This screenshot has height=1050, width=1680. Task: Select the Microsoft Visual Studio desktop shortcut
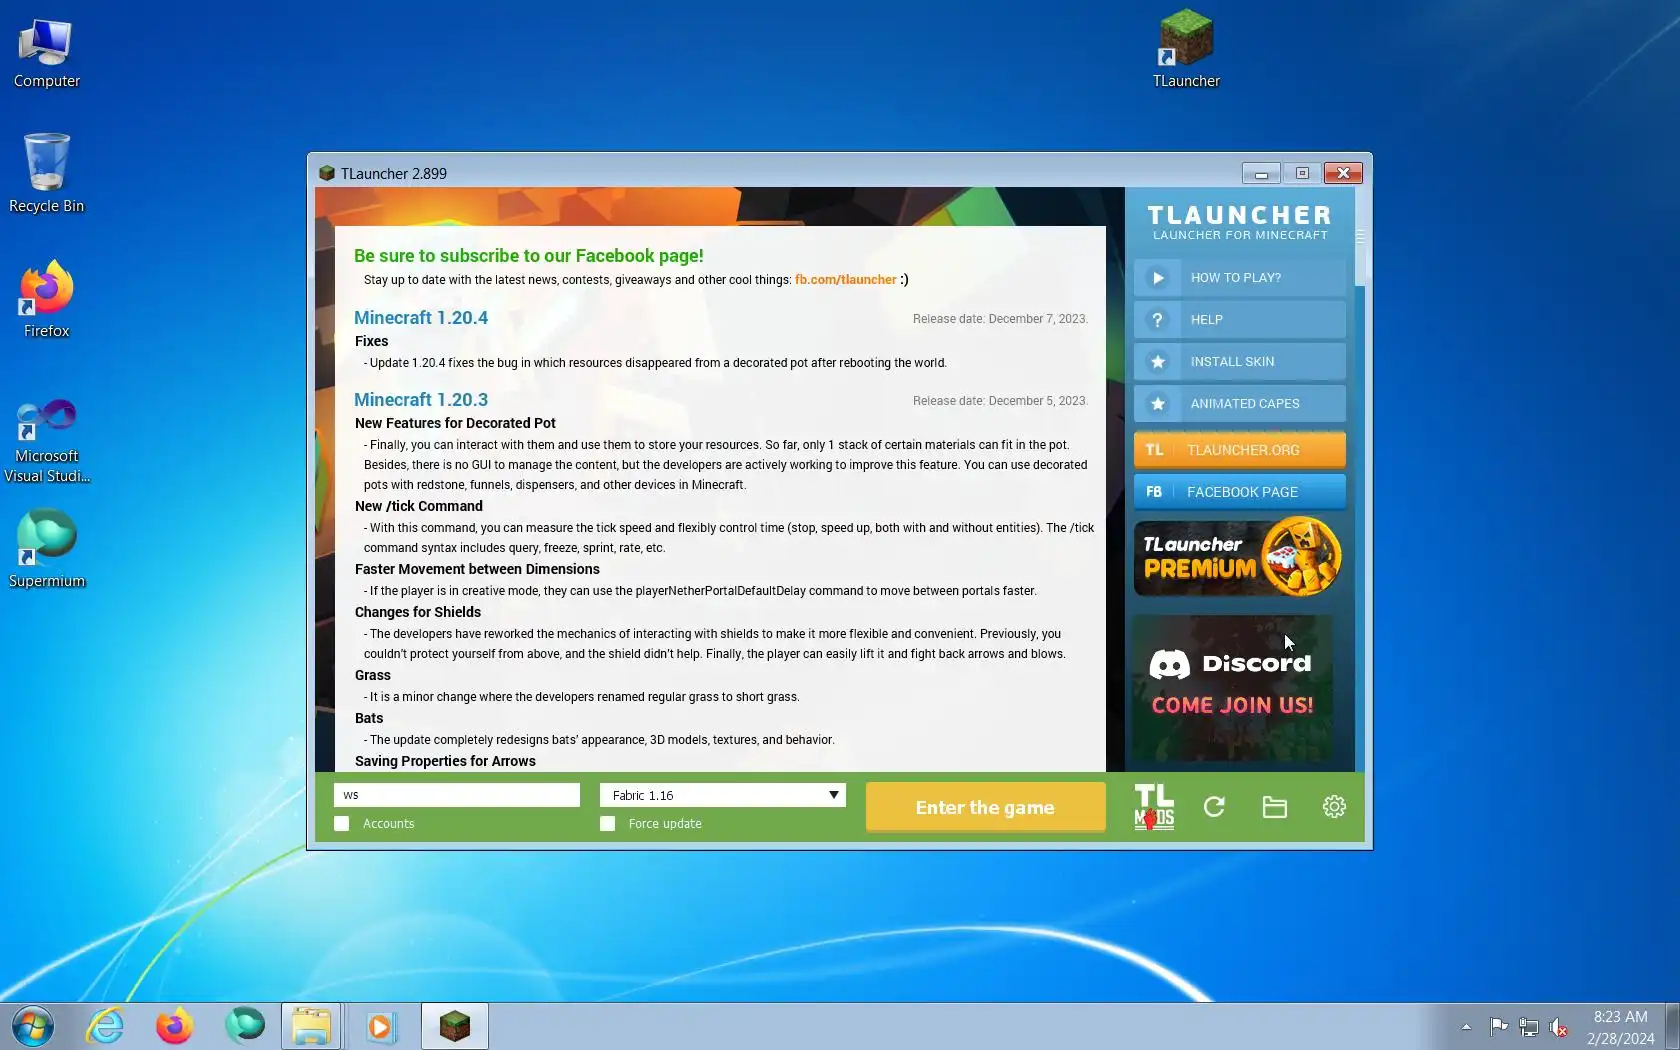(46, 441)
